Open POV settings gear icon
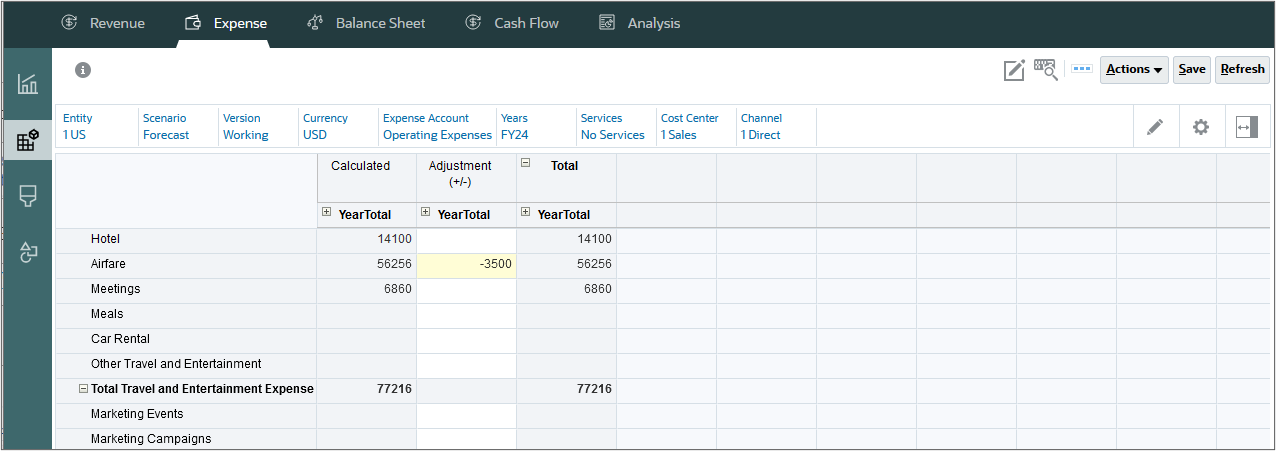 pyautogui.click(x=1201, y=127)
